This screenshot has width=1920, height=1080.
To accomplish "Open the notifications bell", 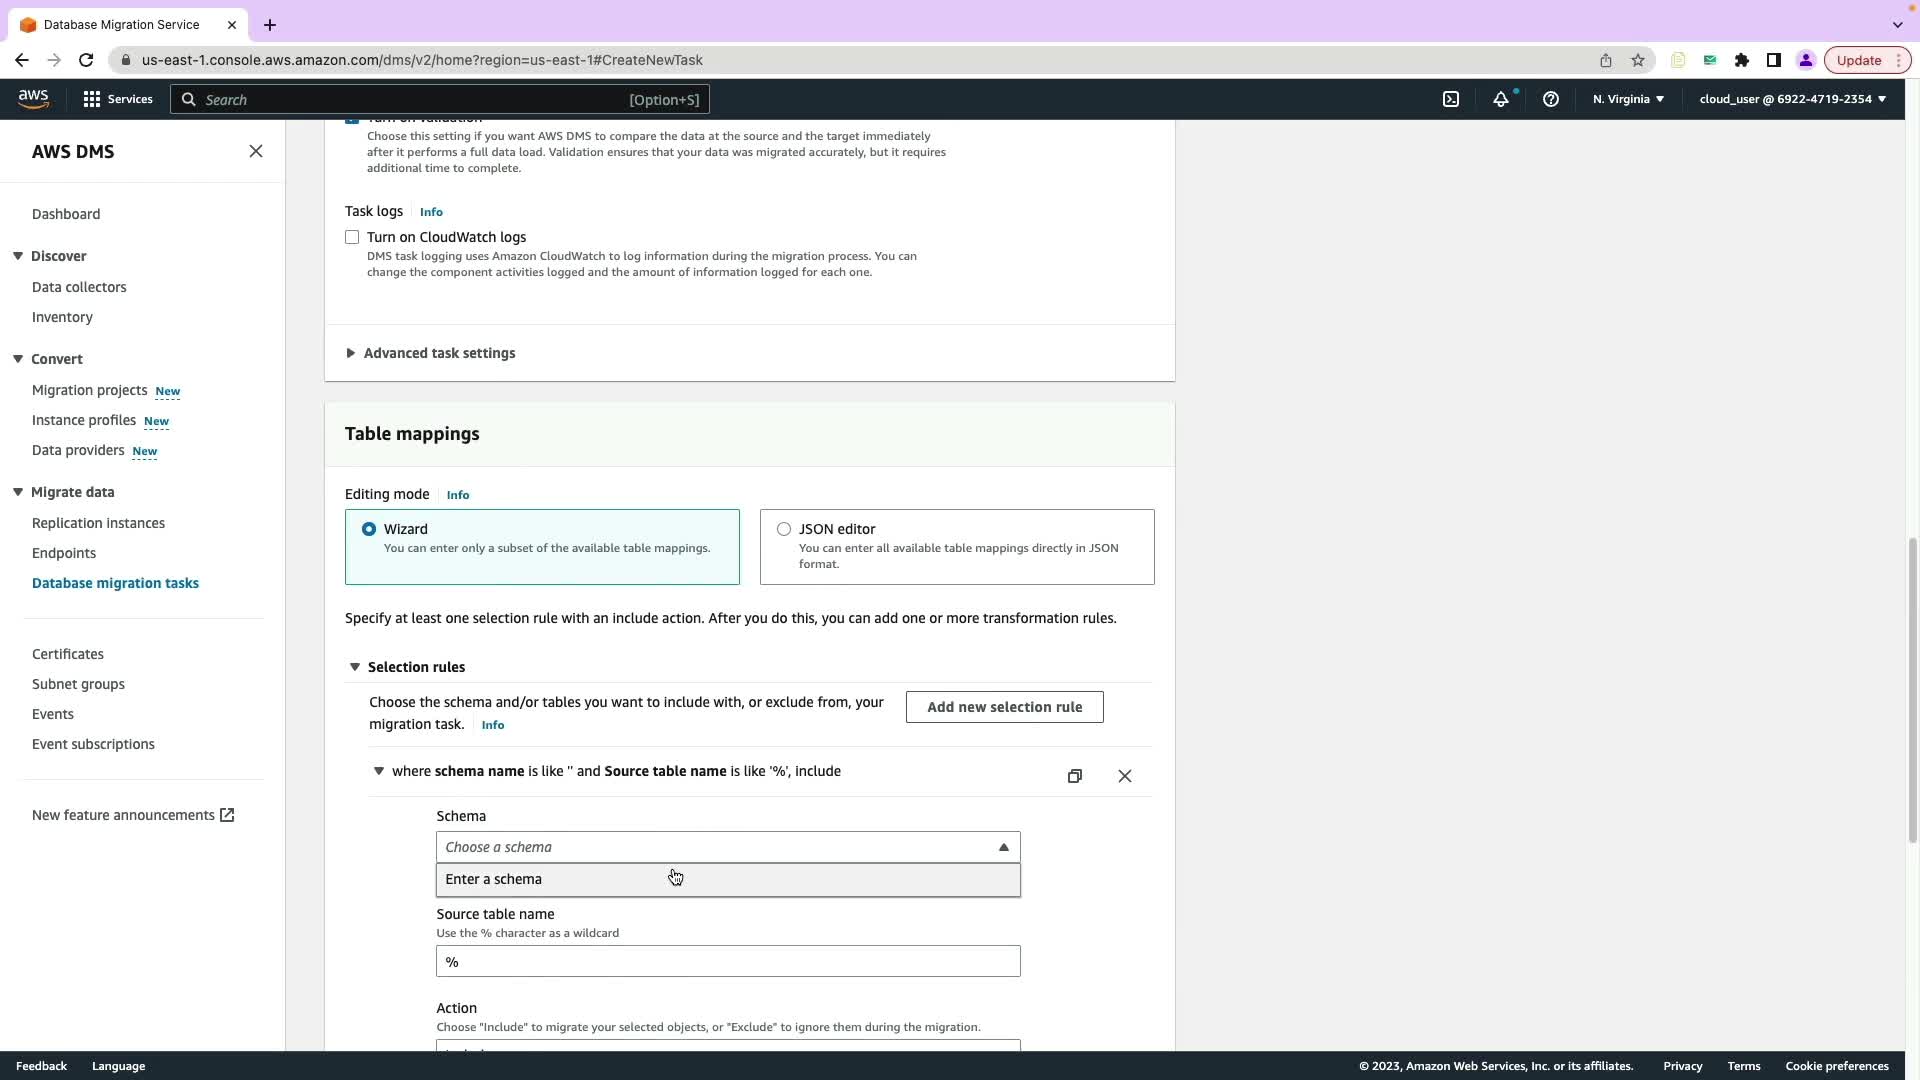I will (1501, 99).
